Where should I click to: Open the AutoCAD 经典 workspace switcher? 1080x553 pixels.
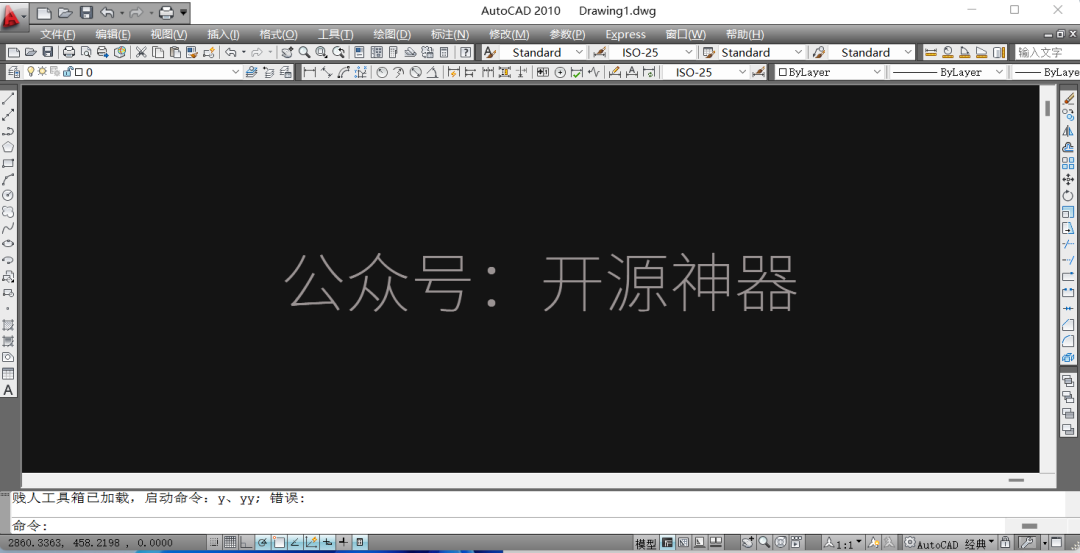(x=951, y=543)
